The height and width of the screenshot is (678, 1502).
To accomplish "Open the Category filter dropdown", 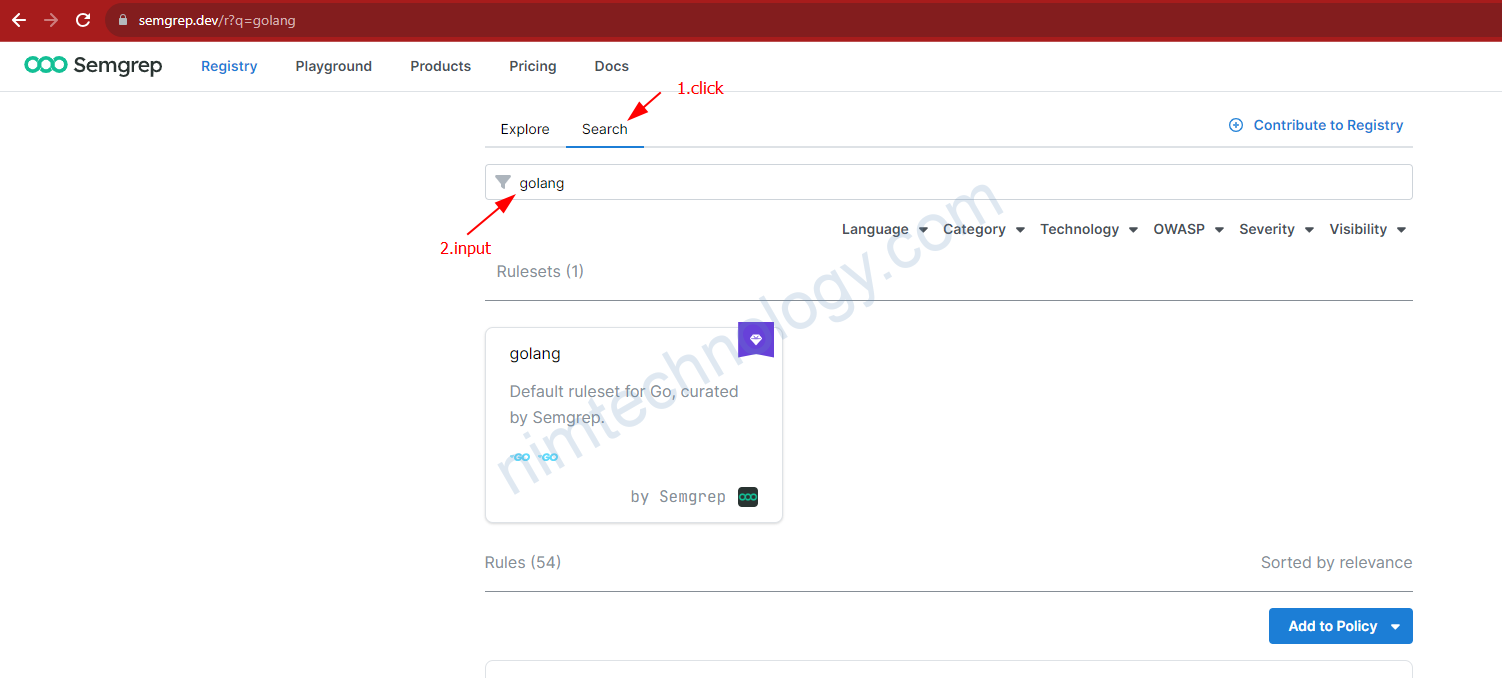I will click(983, 229).
